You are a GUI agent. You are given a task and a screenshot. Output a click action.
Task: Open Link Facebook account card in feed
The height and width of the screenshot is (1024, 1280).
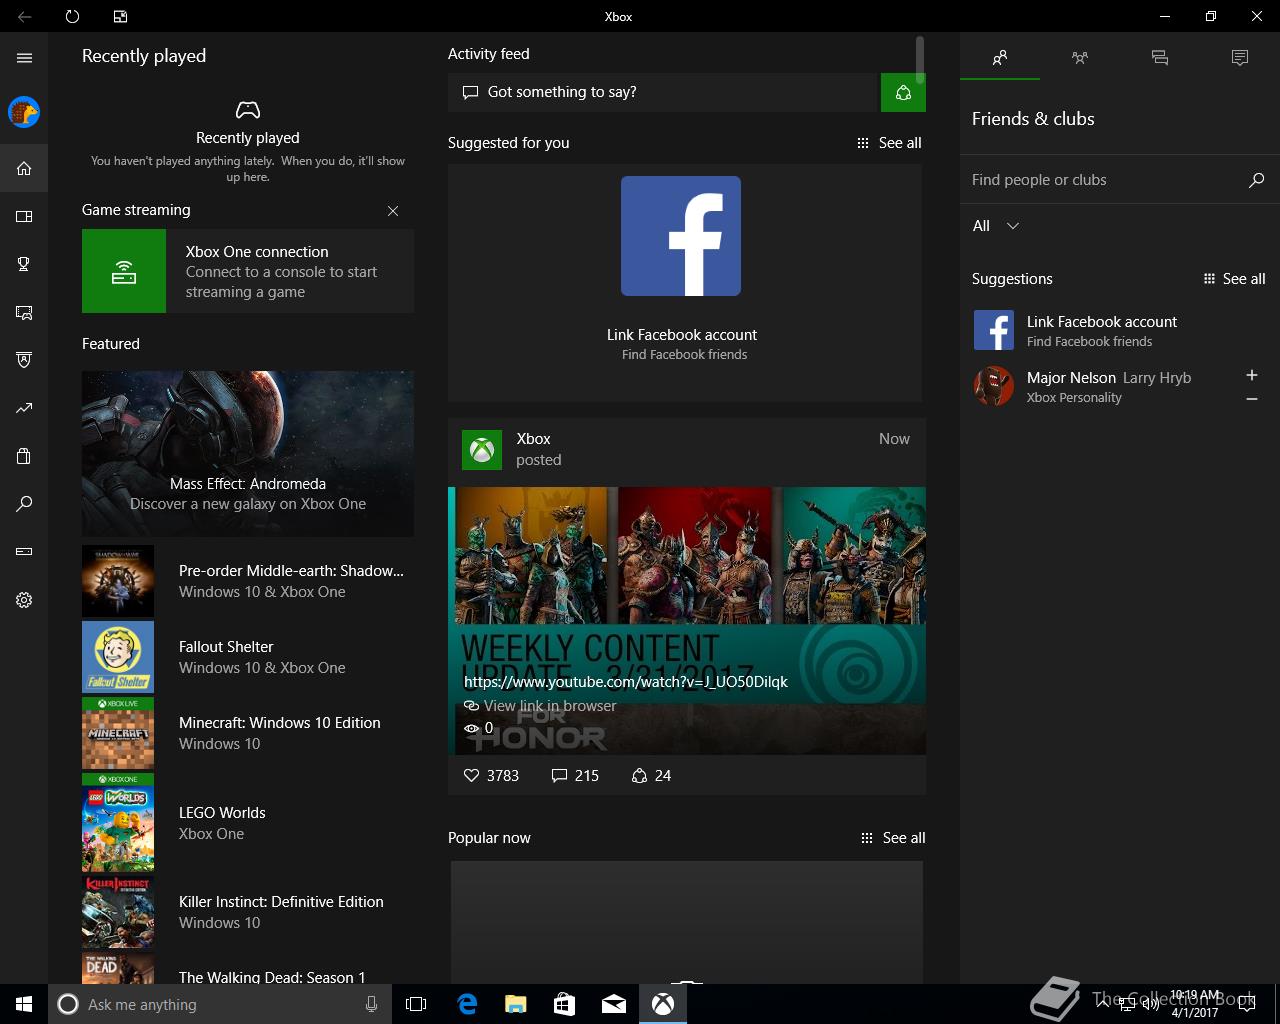(x=685, y=283)
